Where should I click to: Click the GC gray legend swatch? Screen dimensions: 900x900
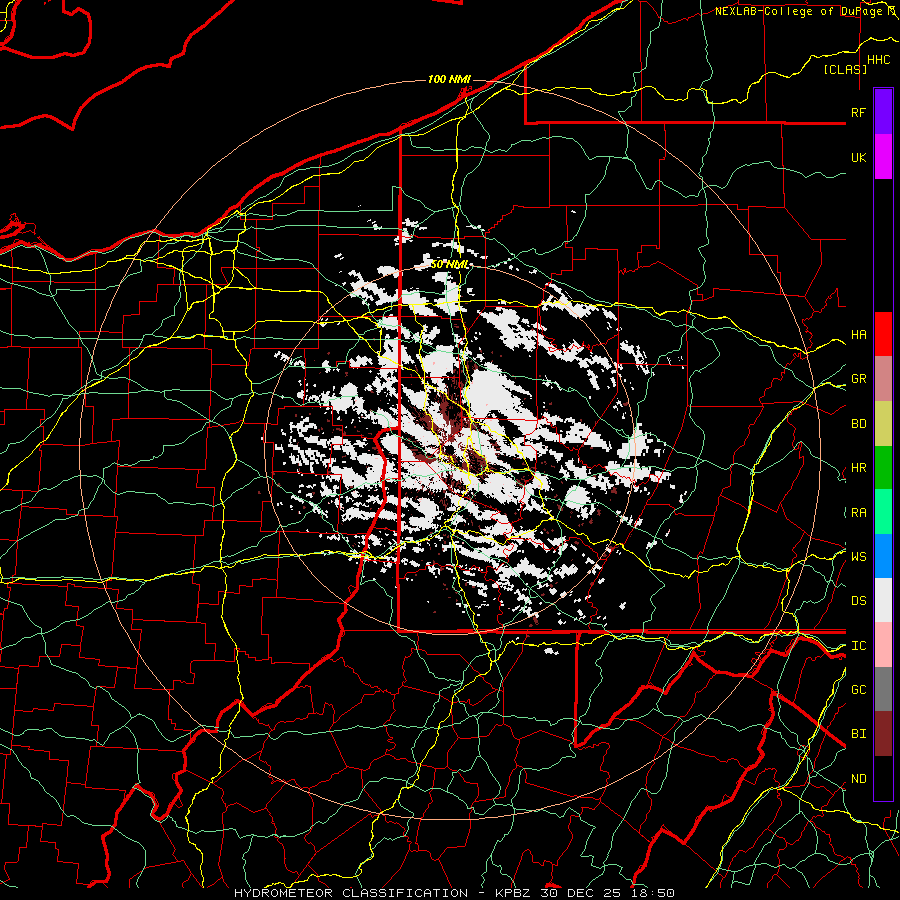[883, 689]
